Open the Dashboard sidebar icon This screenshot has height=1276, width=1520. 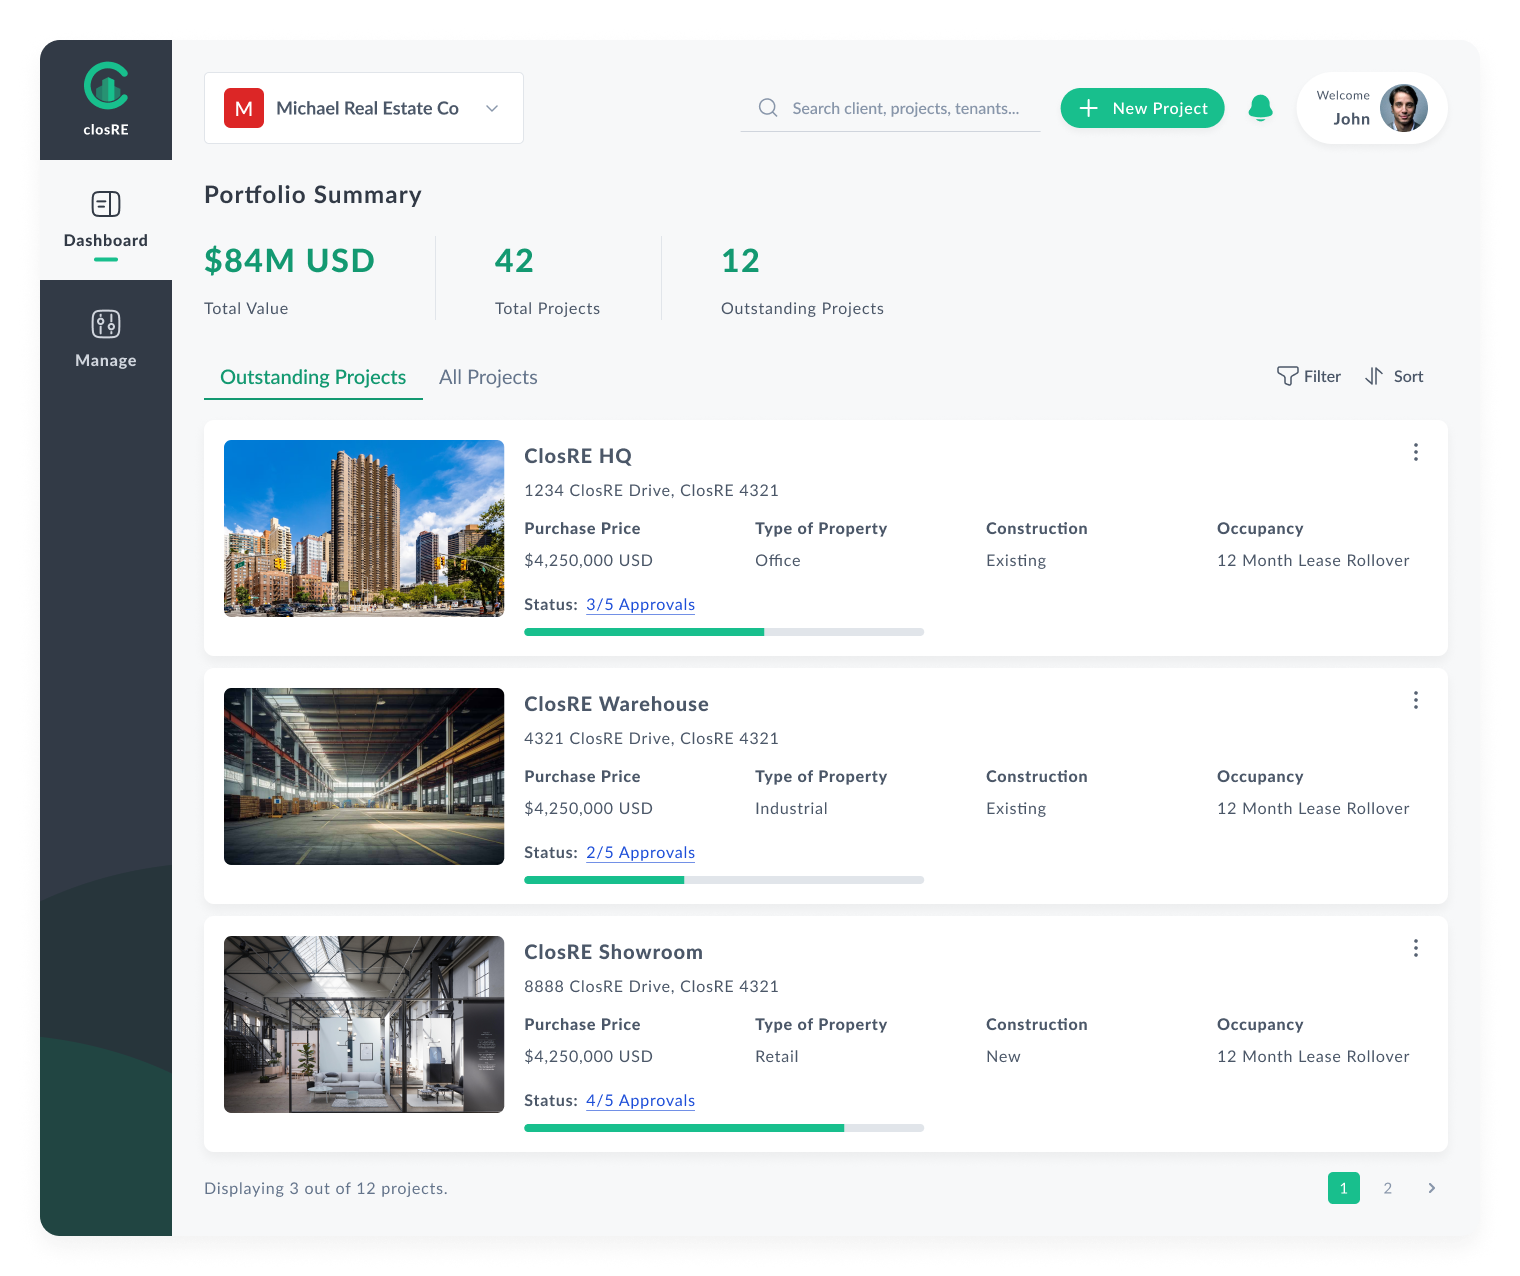click(106, 204)
